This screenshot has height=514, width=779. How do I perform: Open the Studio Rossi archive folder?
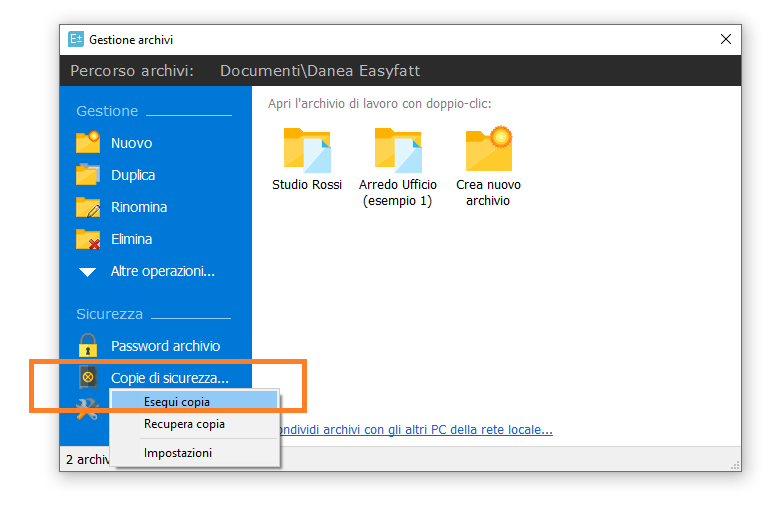[307, 150]
